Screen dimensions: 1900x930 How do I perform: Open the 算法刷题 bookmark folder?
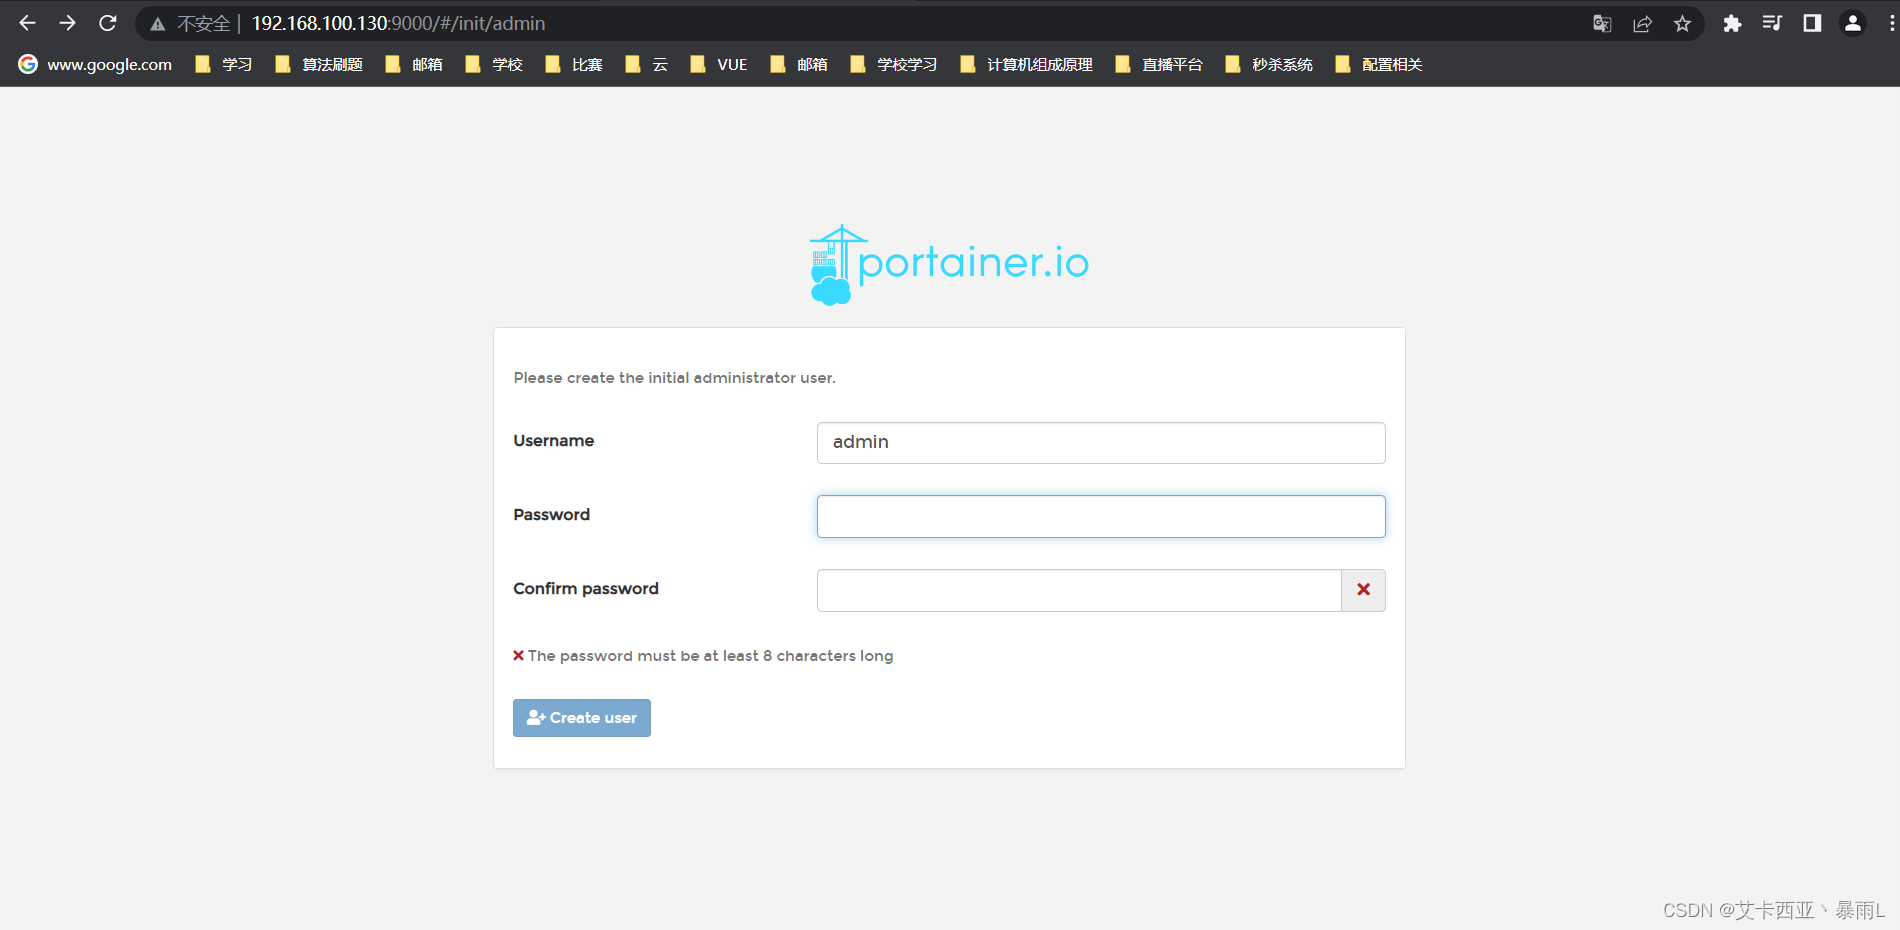point(319,64)
